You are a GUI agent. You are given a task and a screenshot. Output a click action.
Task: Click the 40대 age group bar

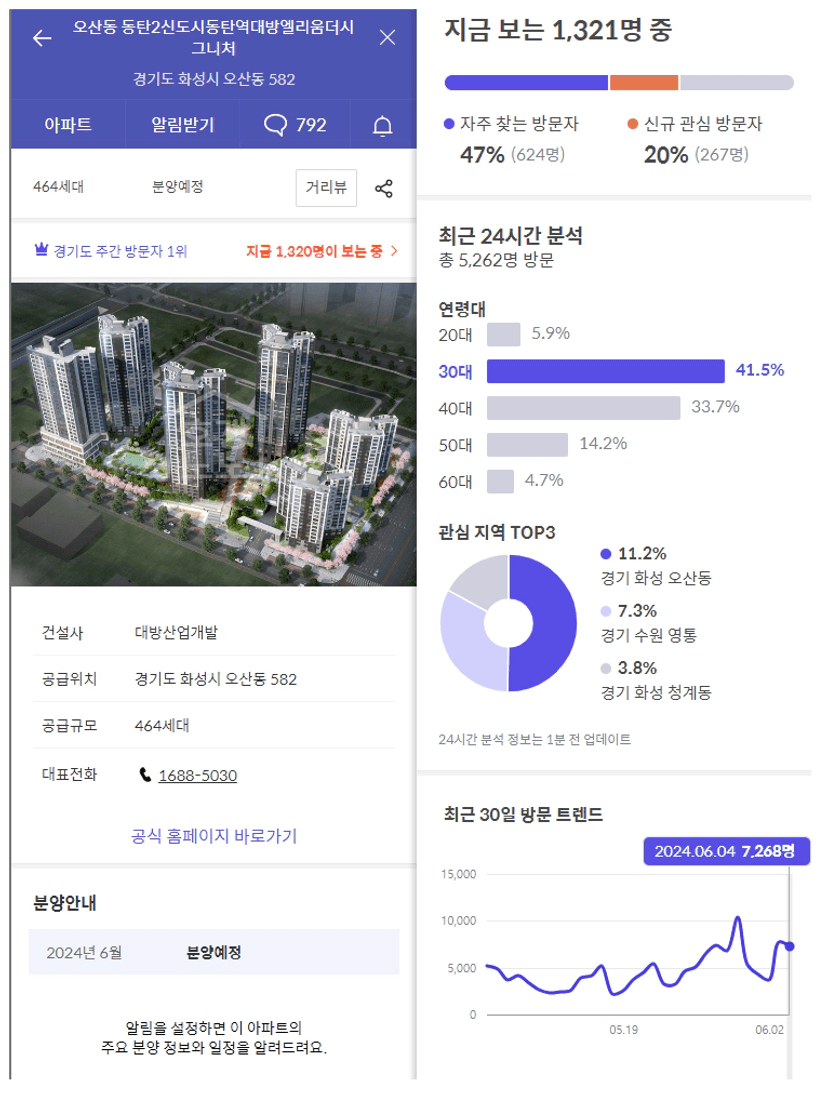583,408
